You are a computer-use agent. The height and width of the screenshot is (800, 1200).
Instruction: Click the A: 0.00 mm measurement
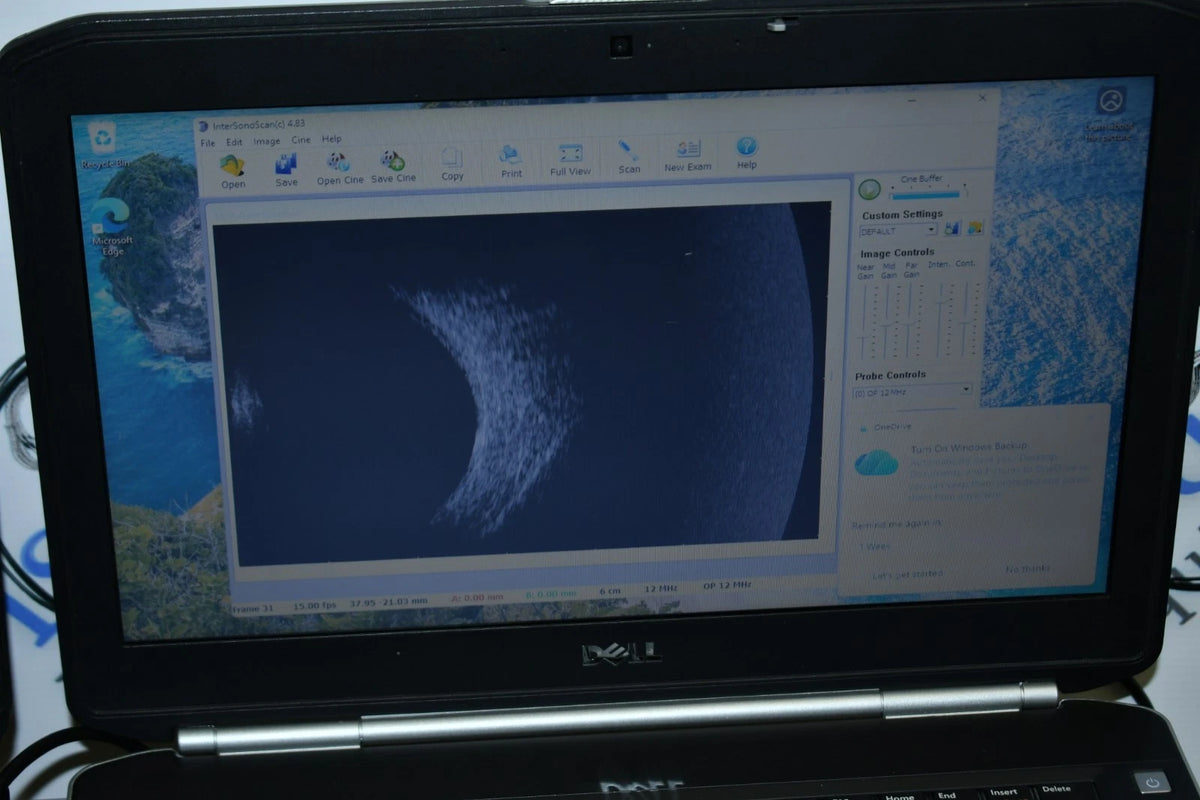click(x=475, y=597)
